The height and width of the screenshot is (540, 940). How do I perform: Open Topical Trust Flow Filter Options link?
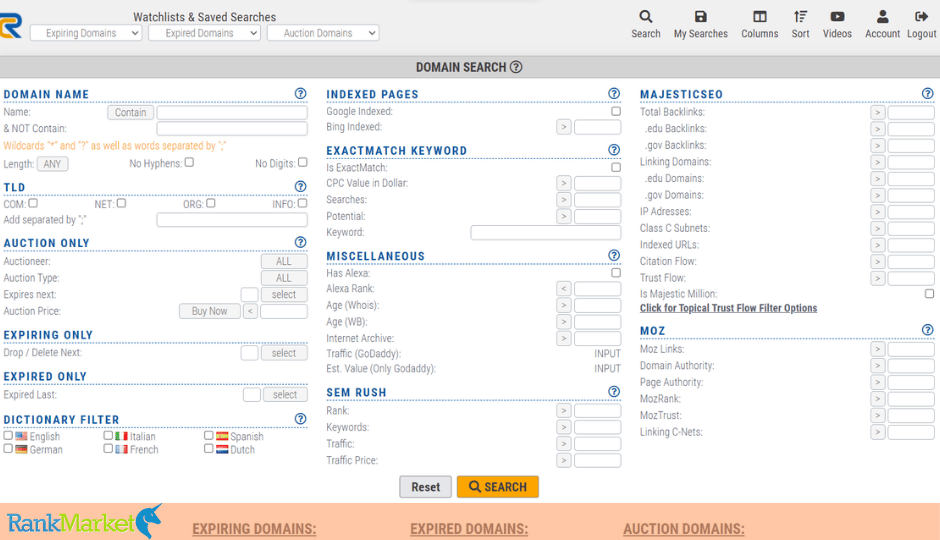[x=728, y=308]
